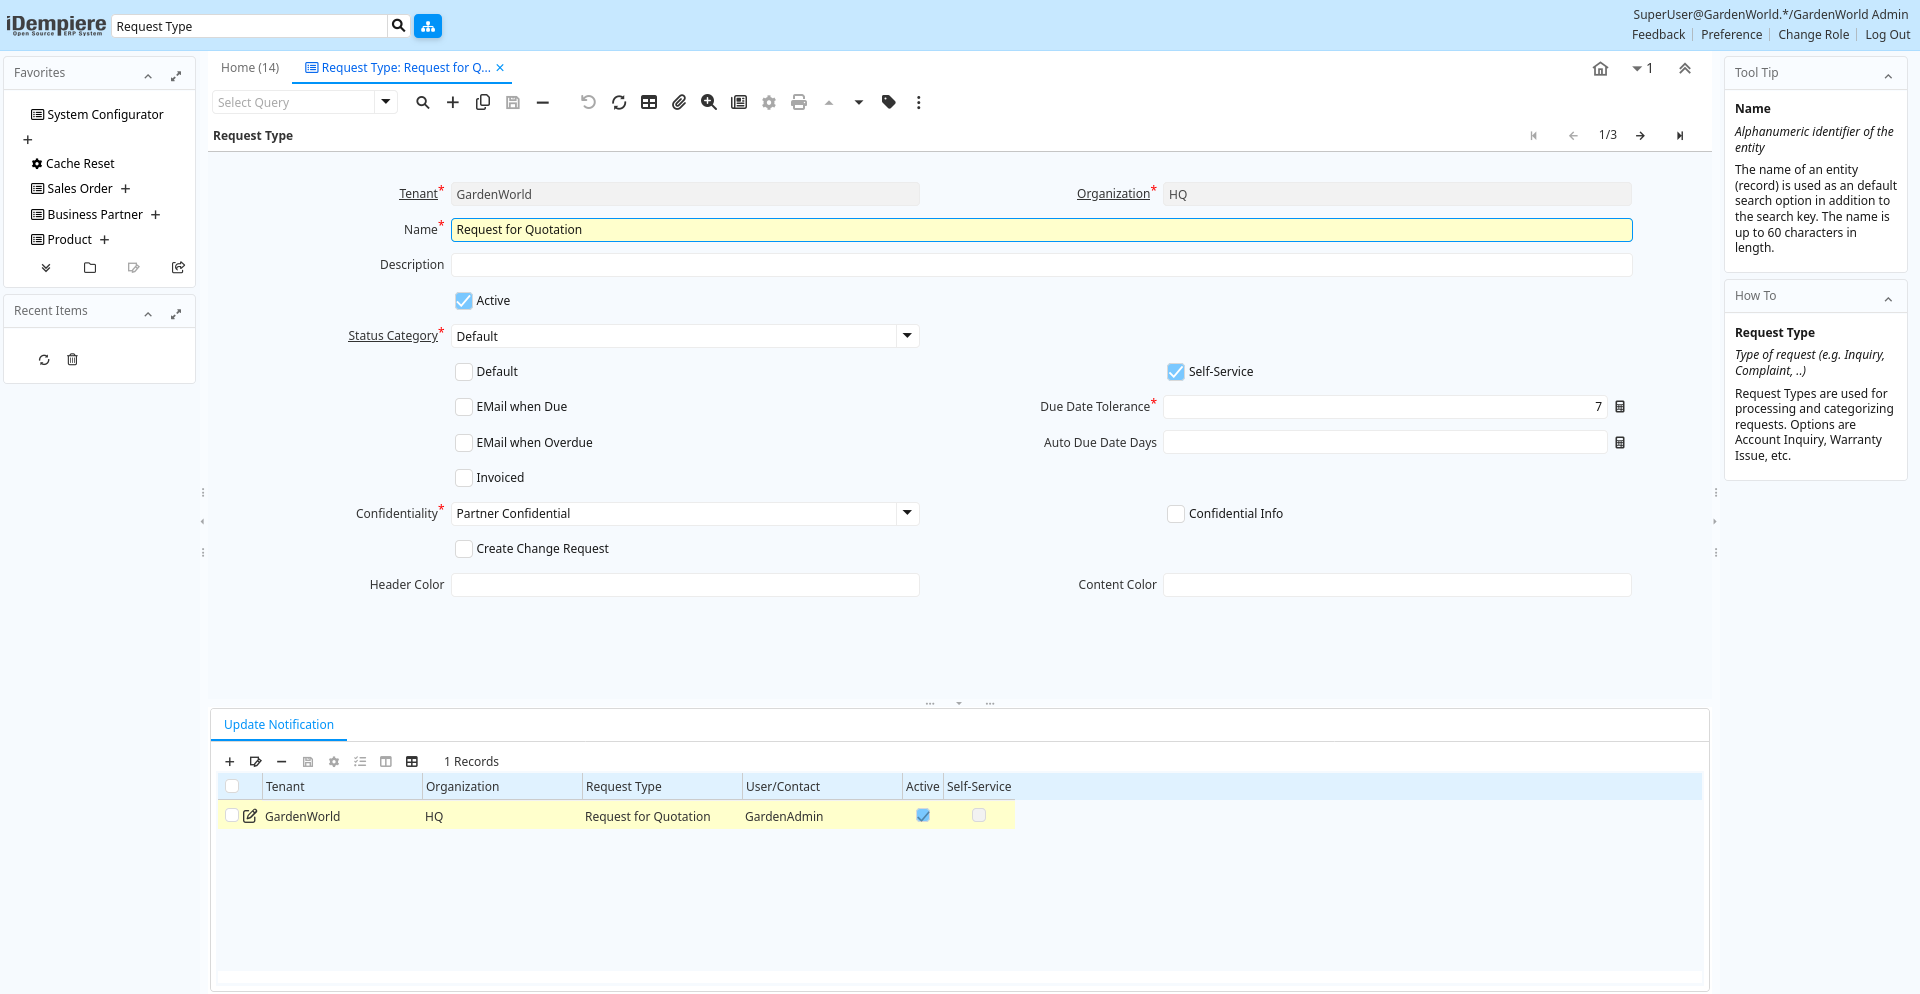The width and height of the screenshot is (1920, 994).
Task: Click the Print icon in toolbar
Action: 799,102
